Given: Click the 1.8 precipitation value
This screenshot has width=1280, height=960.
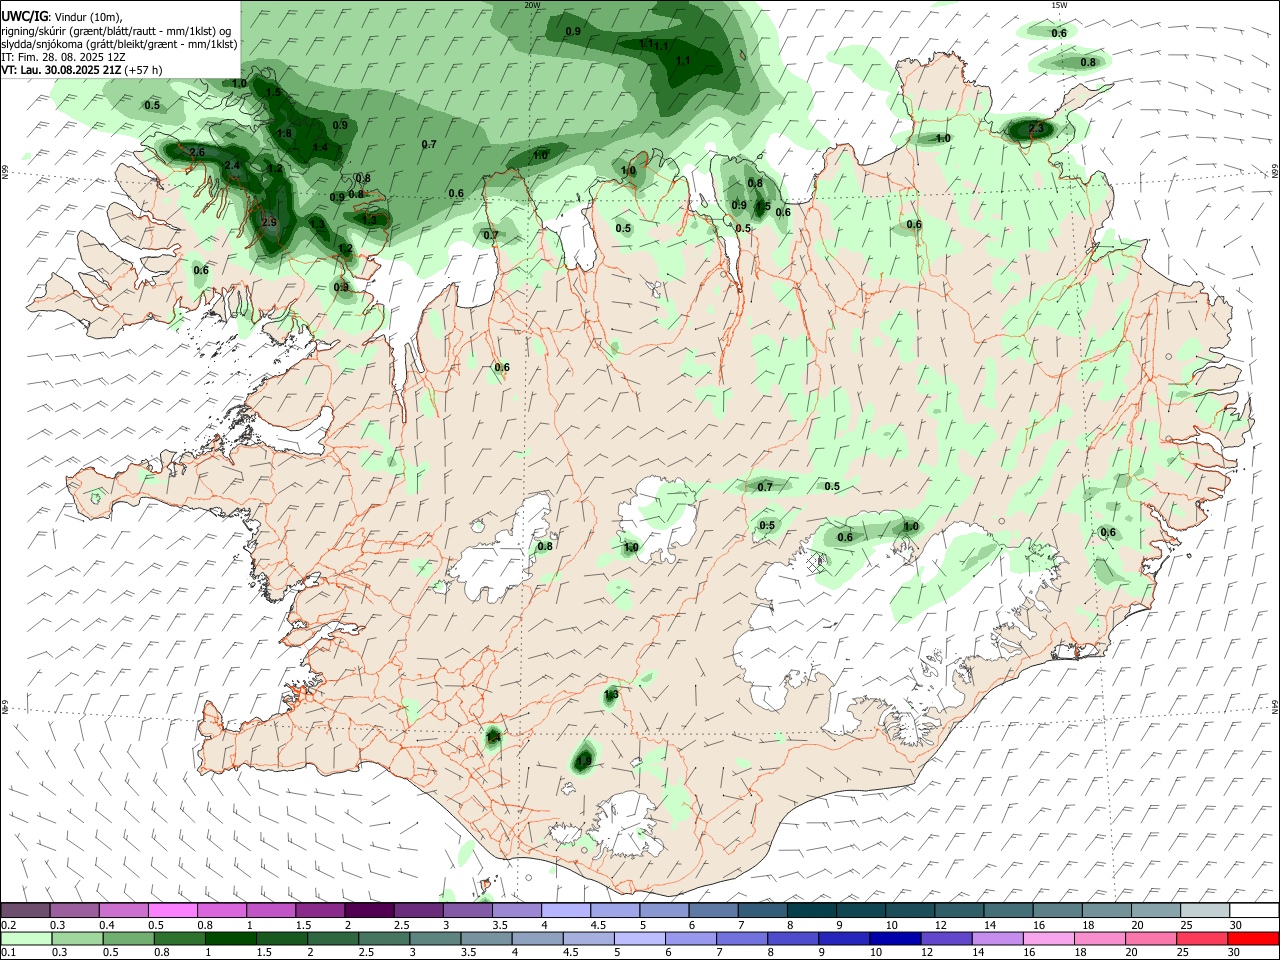Looking at the screenshot, I should [x=284, y=133].
